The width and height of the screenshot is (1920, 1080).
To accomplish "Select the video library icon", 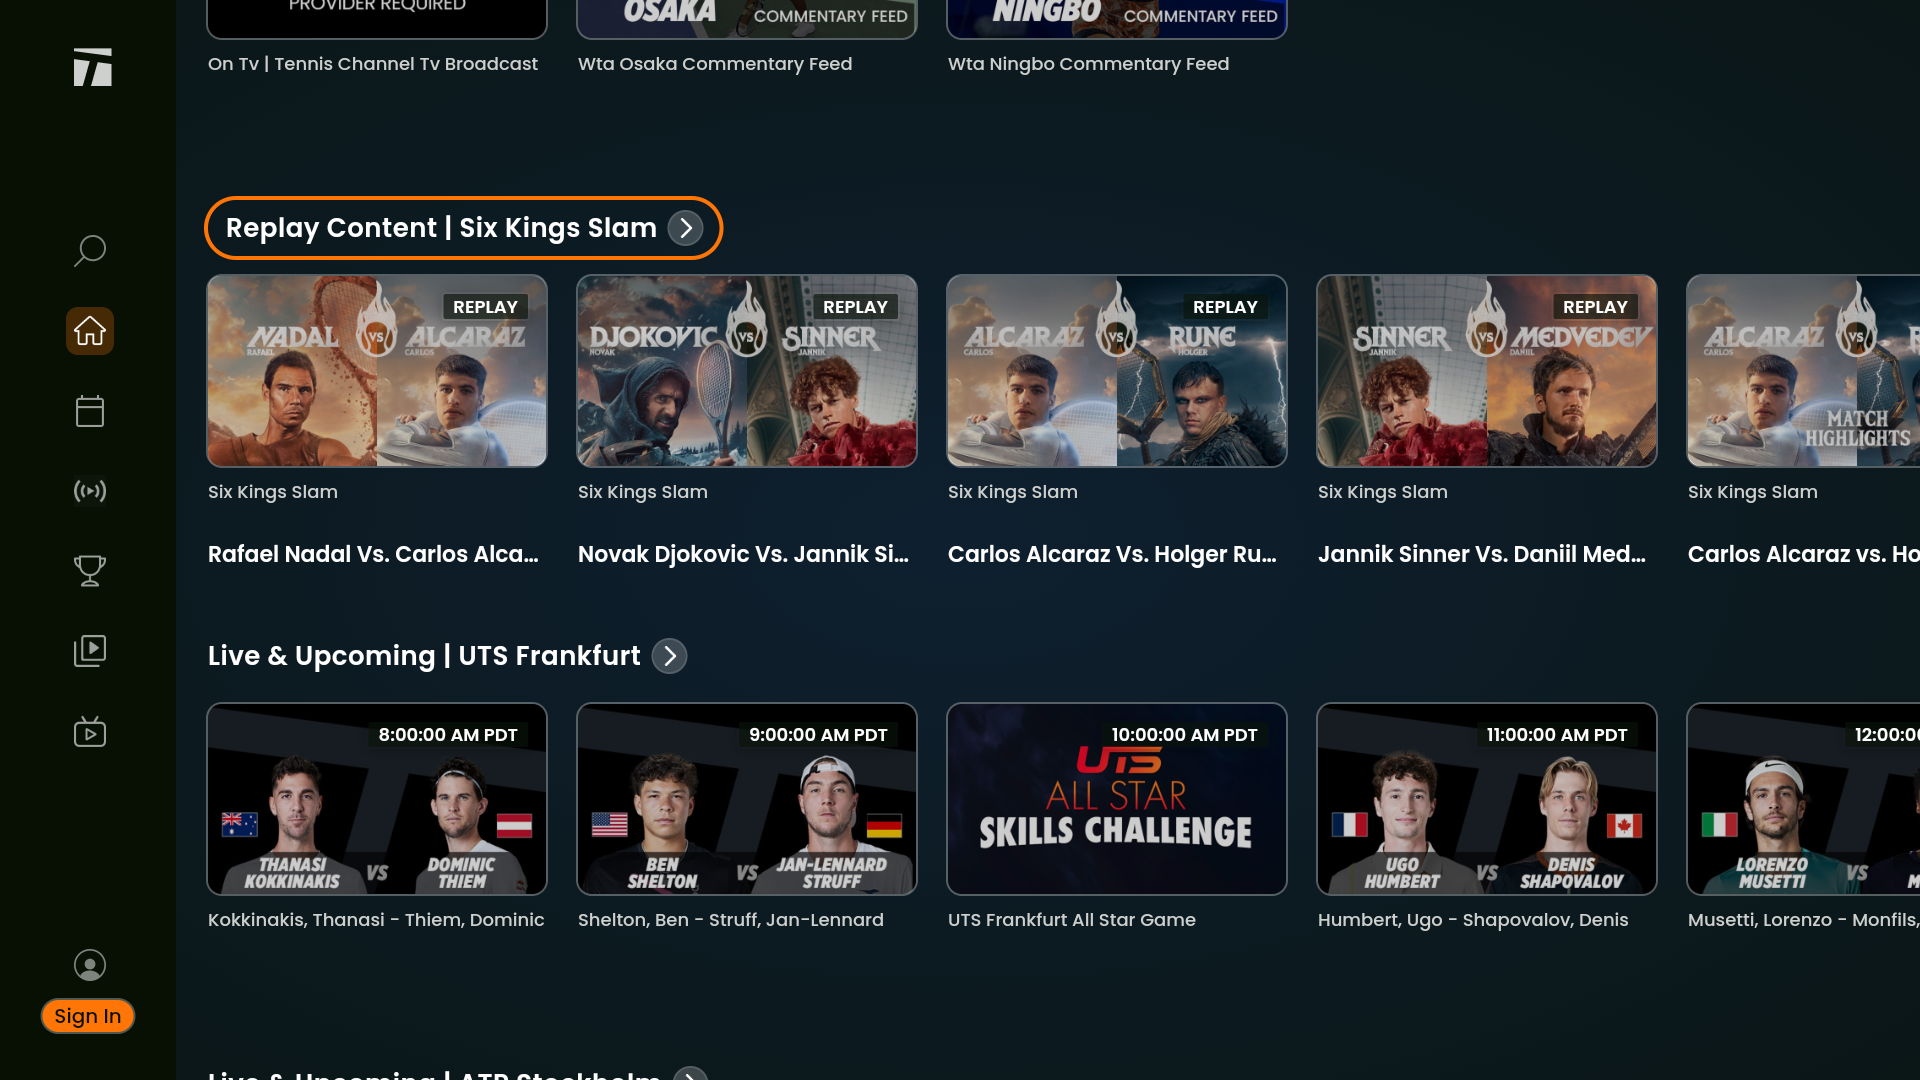I will pyautogui.click(x=89, y=650).
